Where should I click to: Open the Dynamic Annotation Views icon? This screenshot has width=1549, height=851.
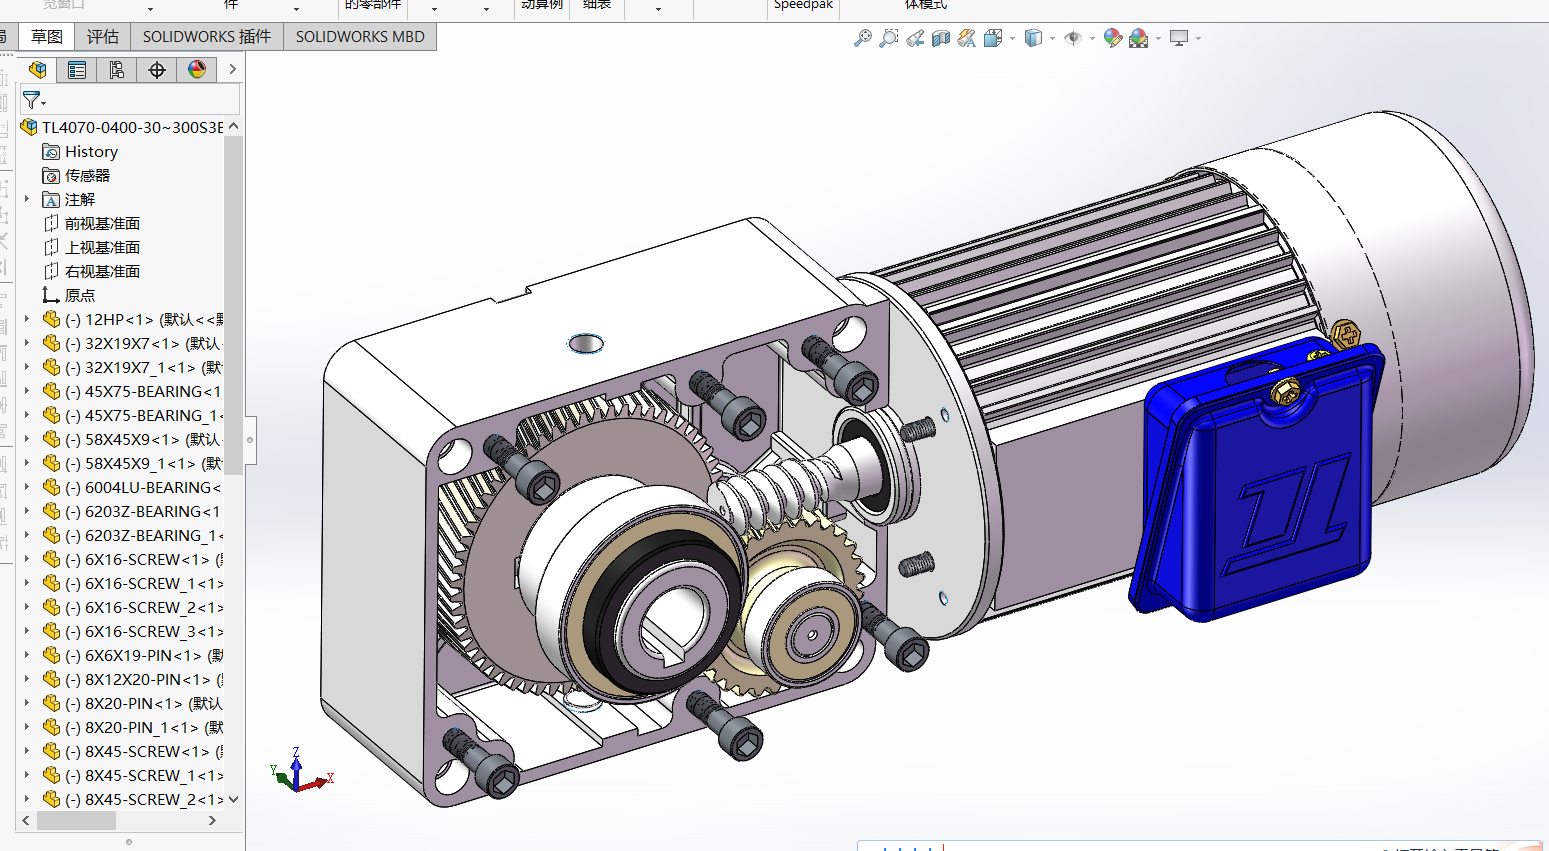967,38
